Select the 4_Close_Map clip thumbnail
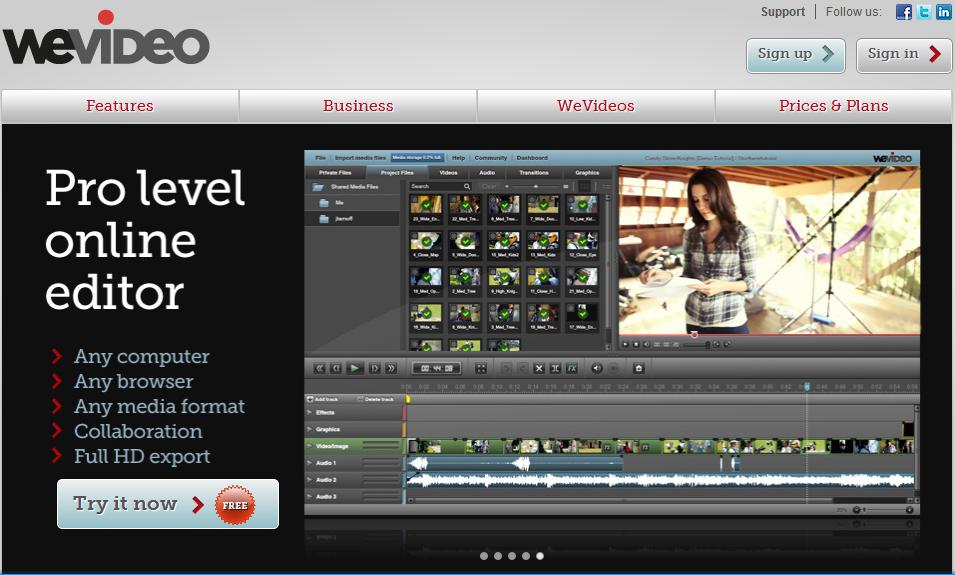 point(426,244)
